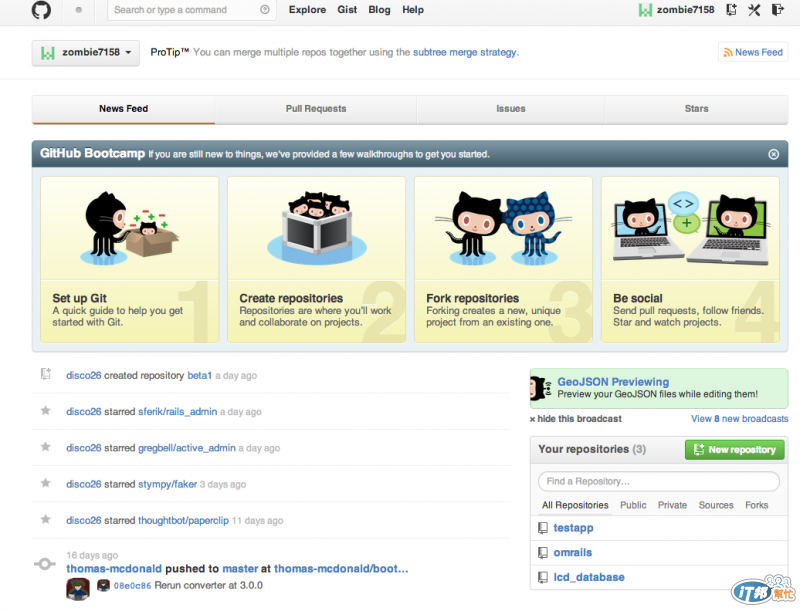Filter repositories by Private
The width and height of the screenshot is (800, 611).
pyautogui.click(x=672, y=505)
